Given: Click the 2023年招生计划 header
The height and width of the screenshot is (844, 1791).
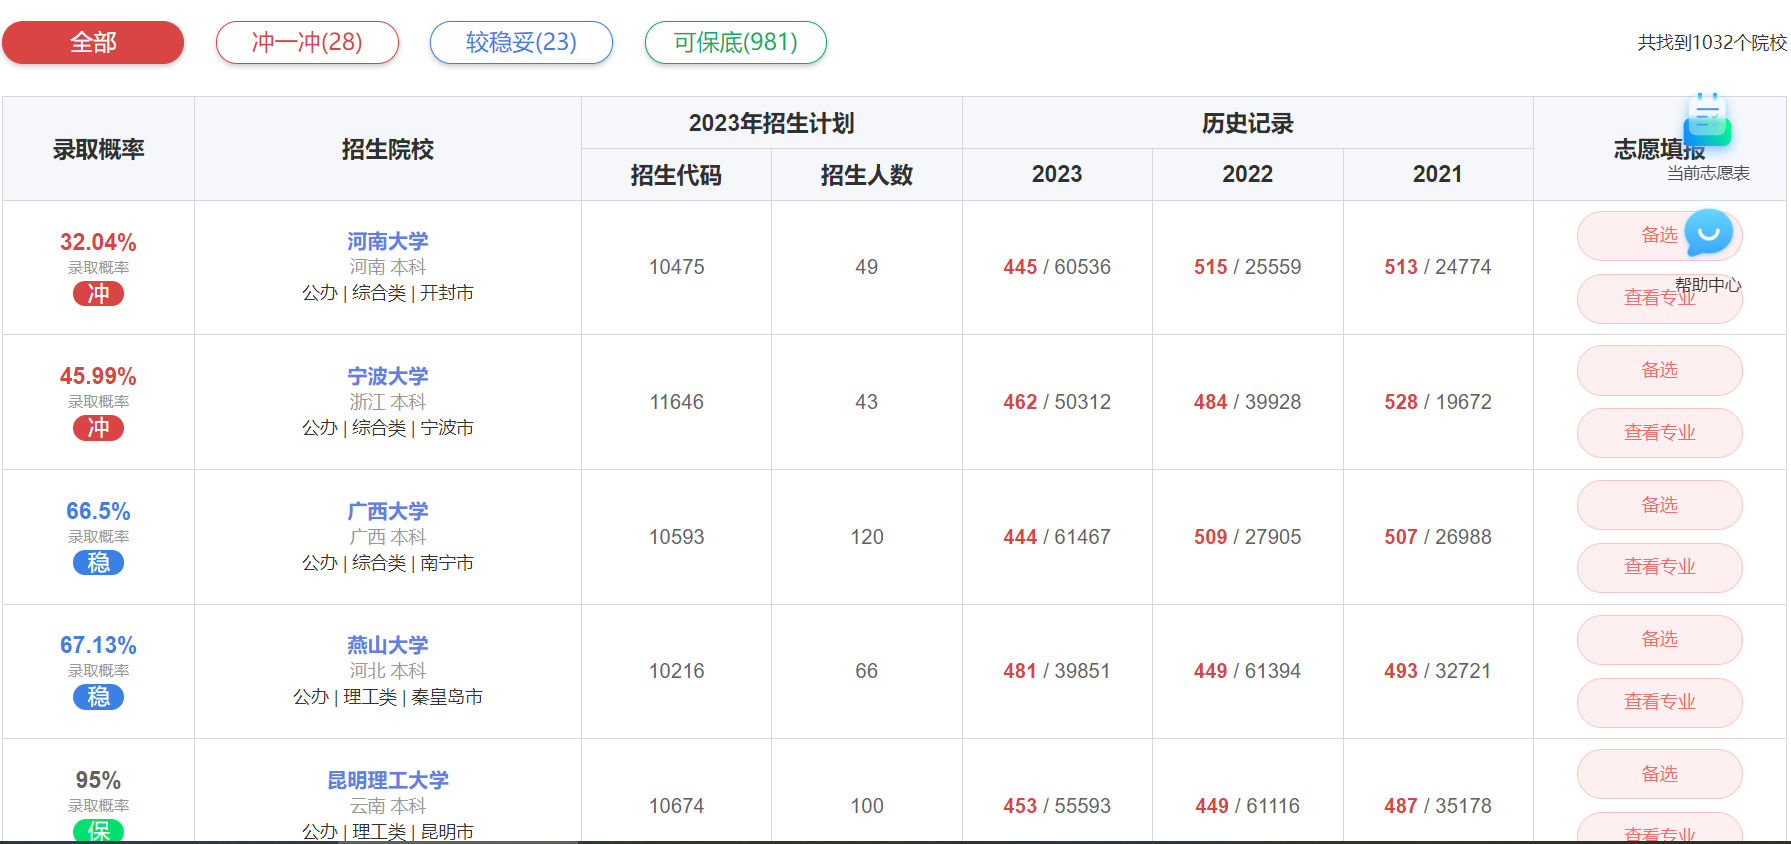Looking at the screenshot, I should [x=771, y=123].
